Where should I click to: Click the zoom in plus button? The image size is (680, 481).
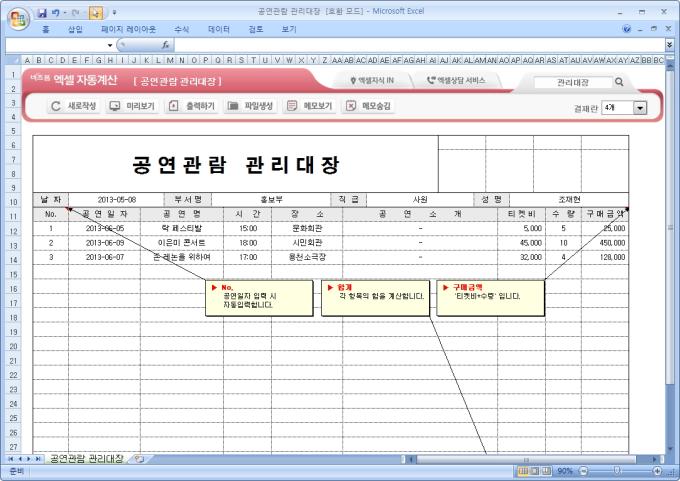(x=657, y=471)
